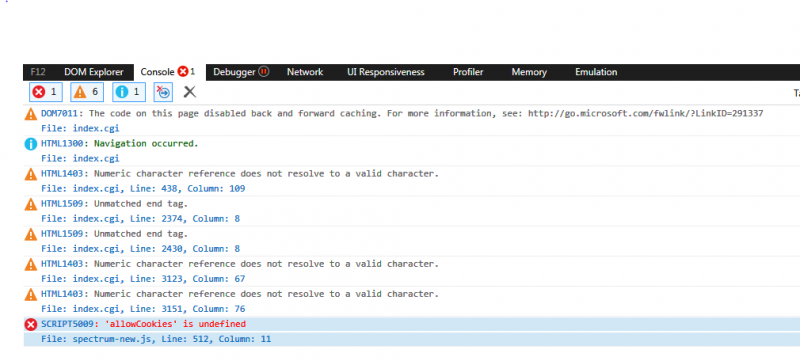The image size is (800, 361).
Task: Select 'Unmatched end tag.' for Line 2430
Action: coord(141,234)
